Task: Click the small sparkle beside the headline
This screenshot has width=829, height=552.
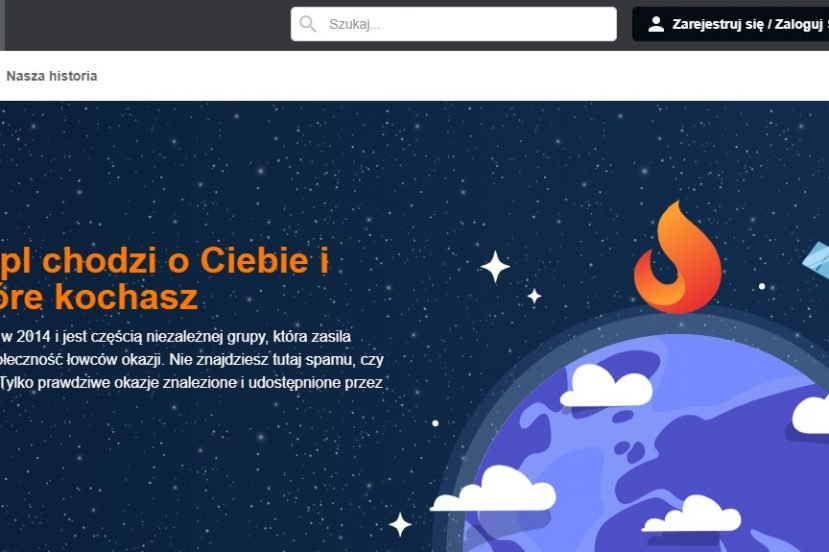Action: (x=535, y=297)
